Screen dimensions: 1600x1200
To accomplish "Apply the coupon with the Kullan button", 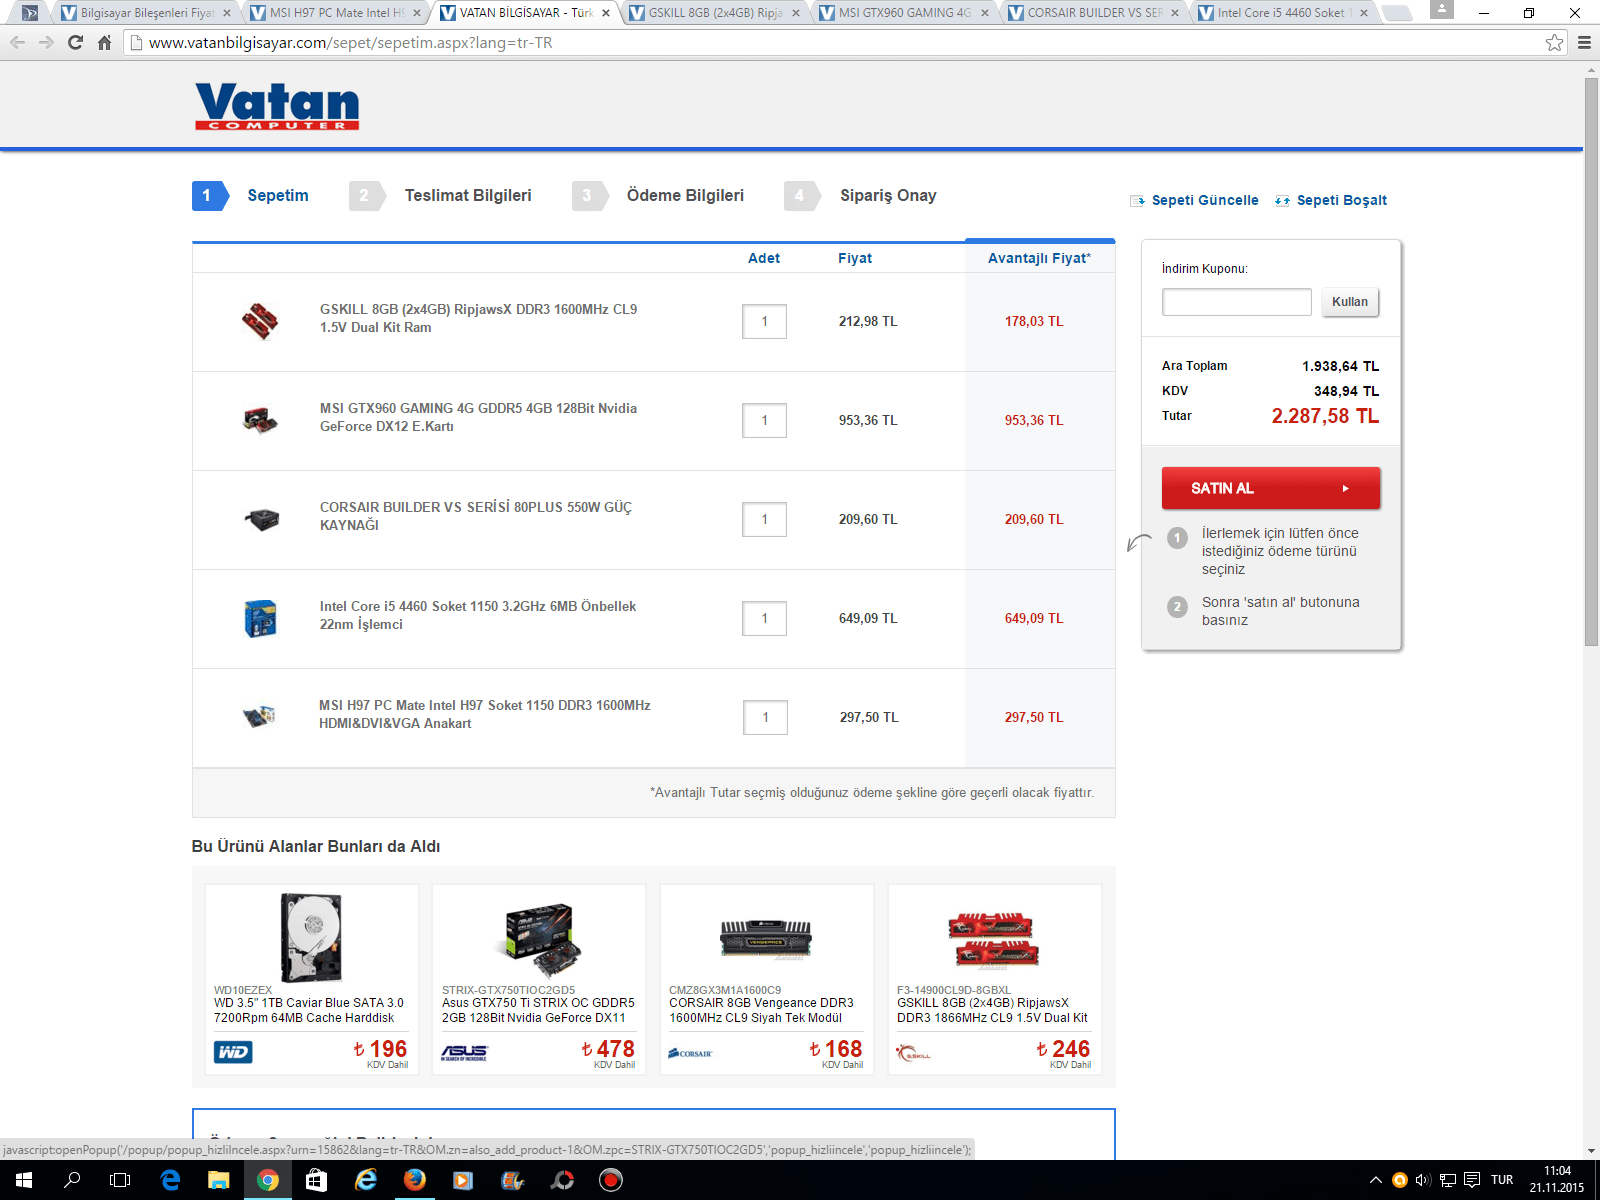I will point(1350,302).
